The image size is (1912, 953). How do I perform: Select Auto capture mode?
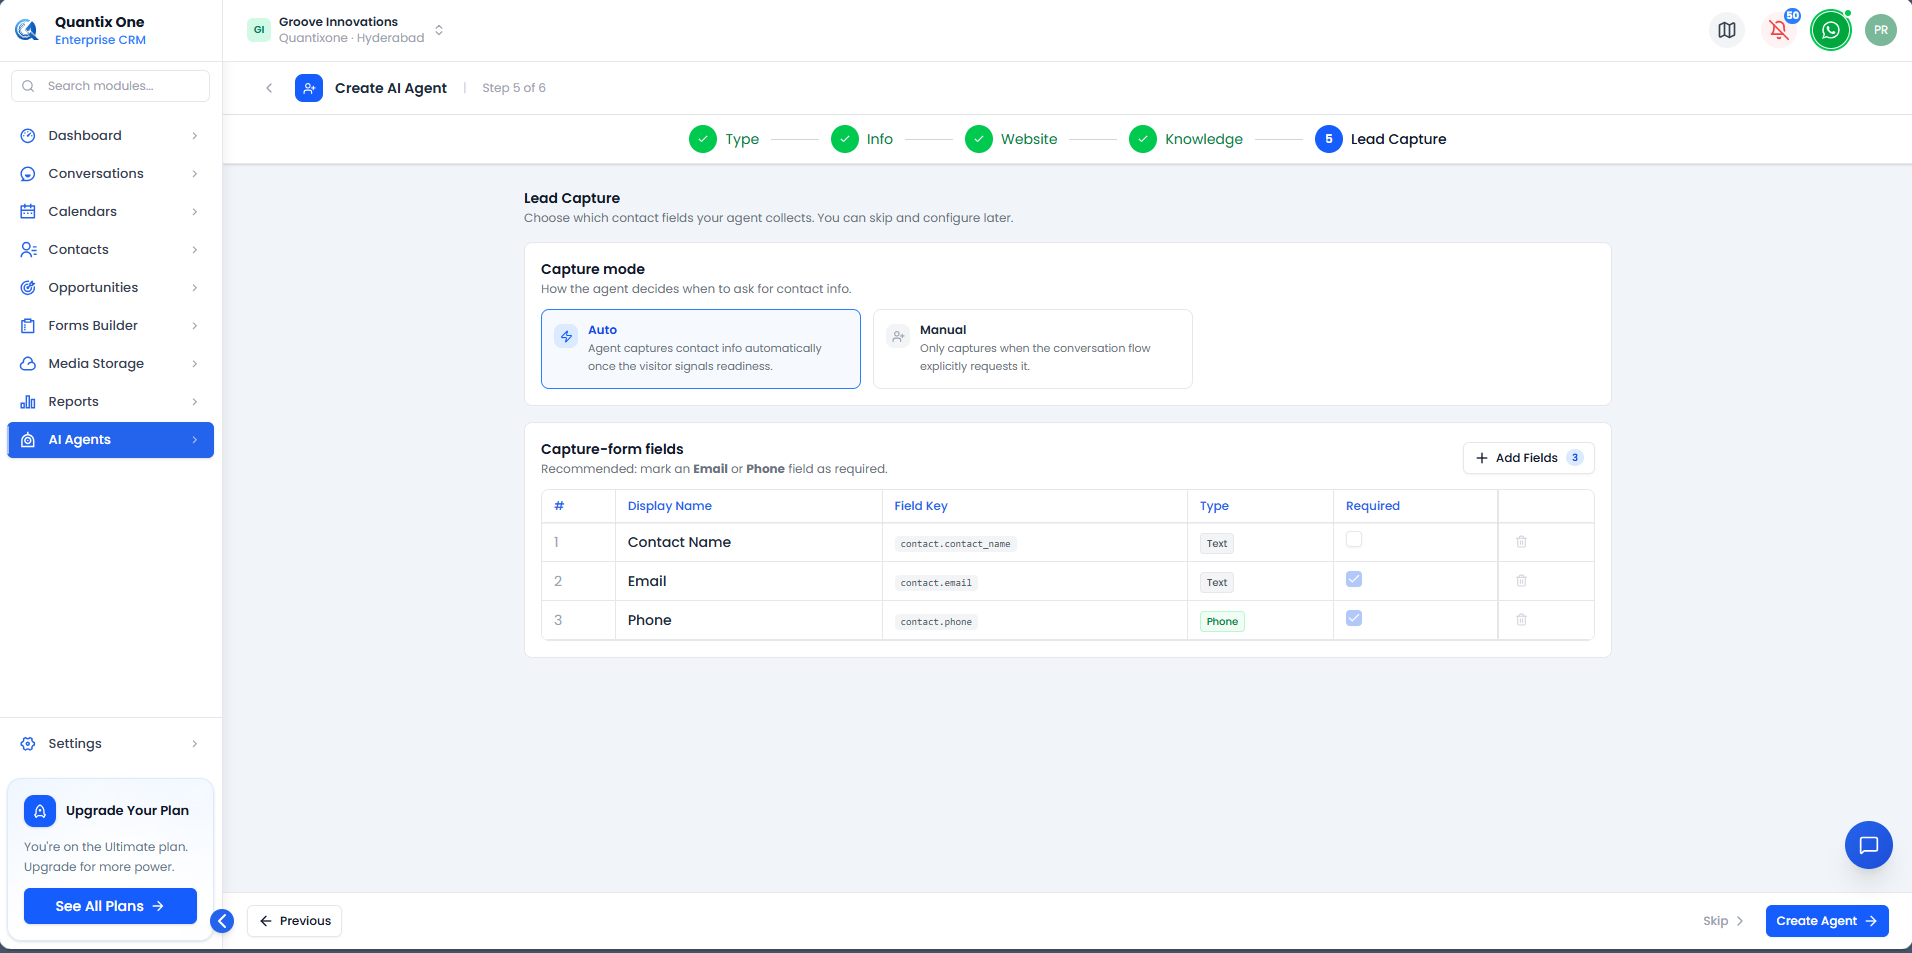701,349
